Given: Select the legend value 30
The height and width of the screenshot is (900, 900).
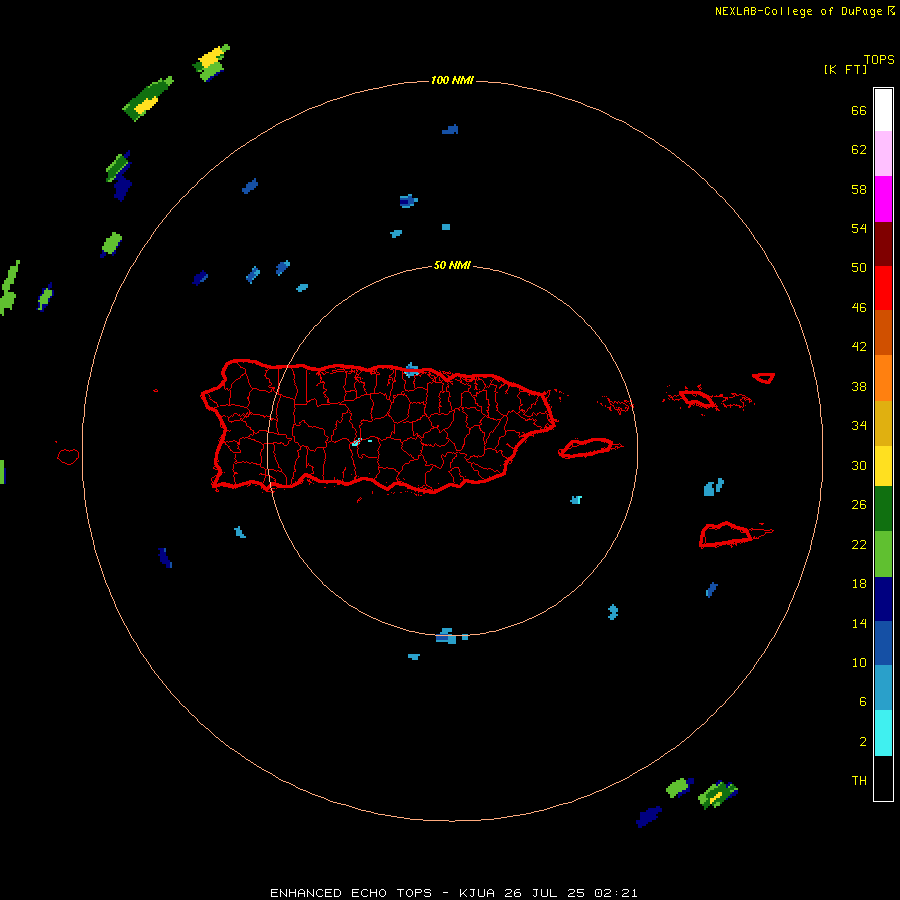Looking at the screenshot, I should pyautogui.click(x=859, y=465).
